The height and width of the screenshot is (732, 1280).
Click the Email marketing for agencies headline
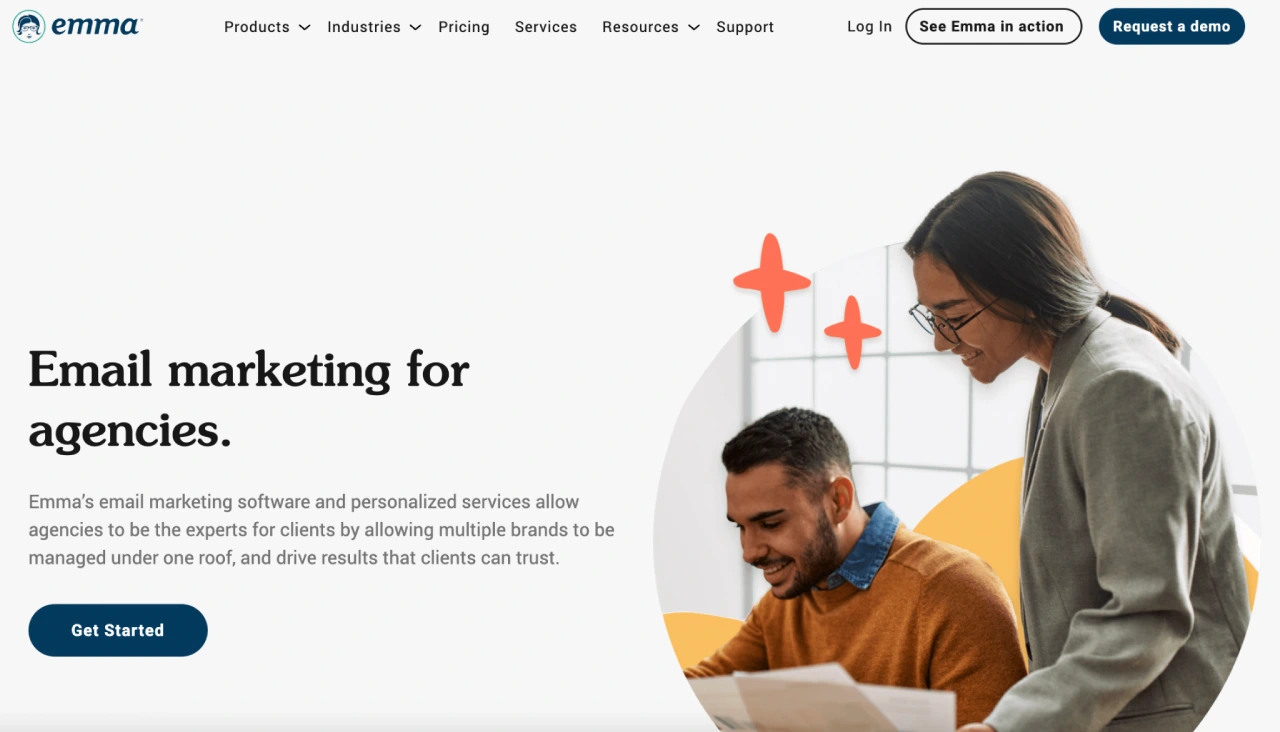click(249, 399)
